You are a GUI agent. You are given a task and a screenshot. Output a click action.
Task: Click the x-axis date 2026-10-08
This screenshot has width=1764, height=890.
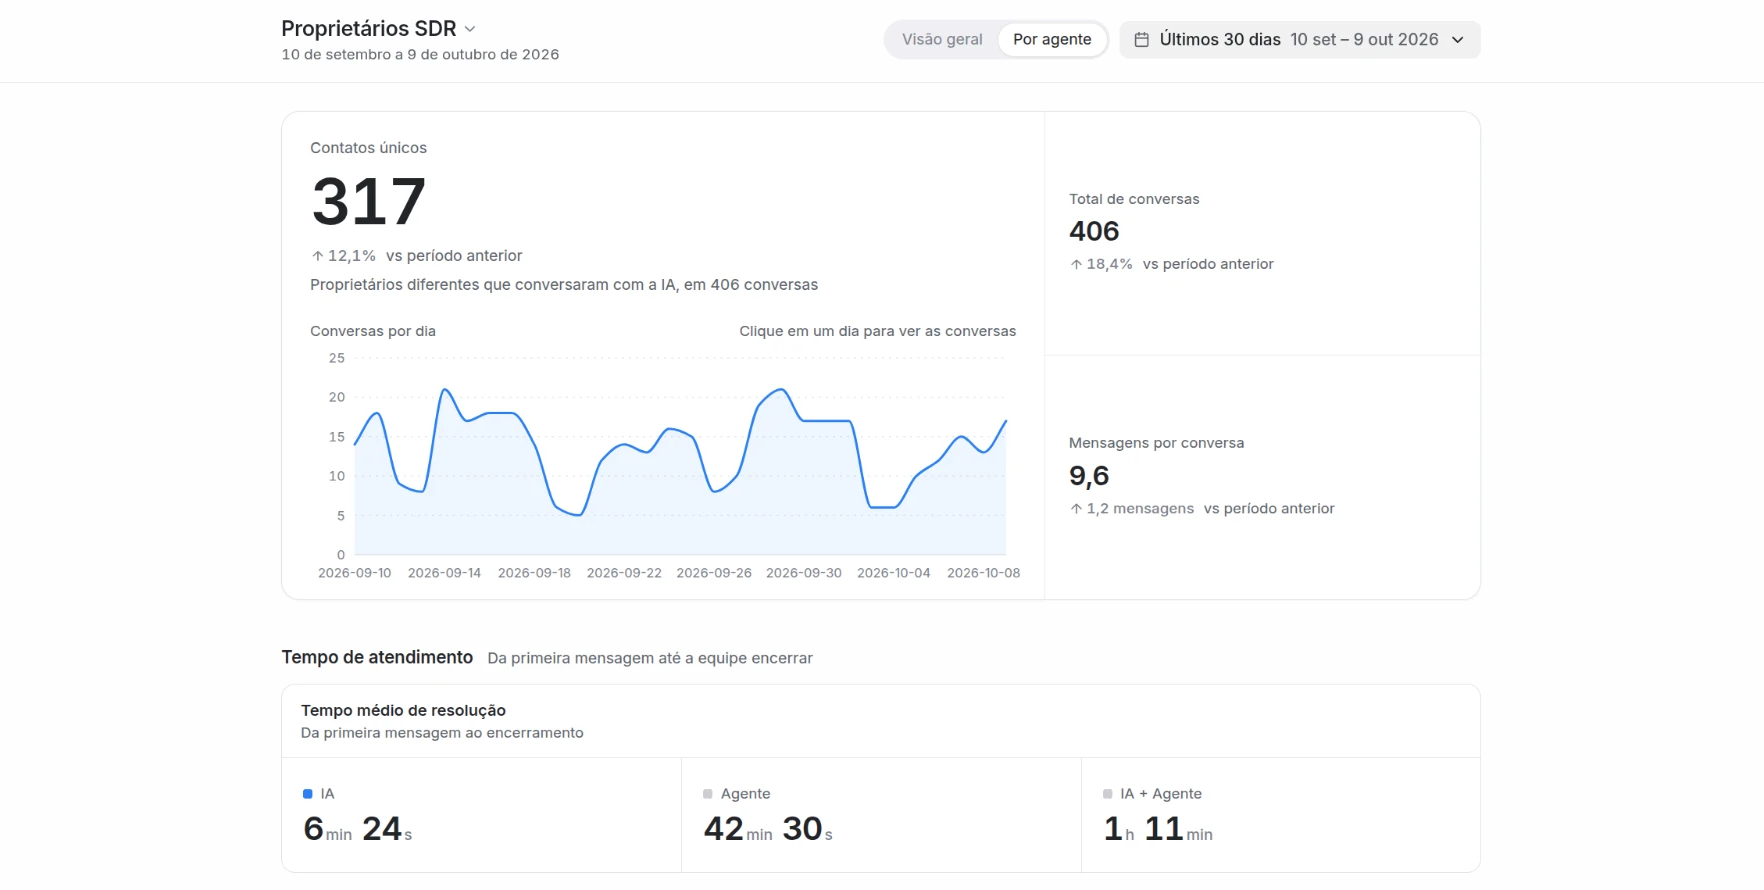tap(984, 573)
